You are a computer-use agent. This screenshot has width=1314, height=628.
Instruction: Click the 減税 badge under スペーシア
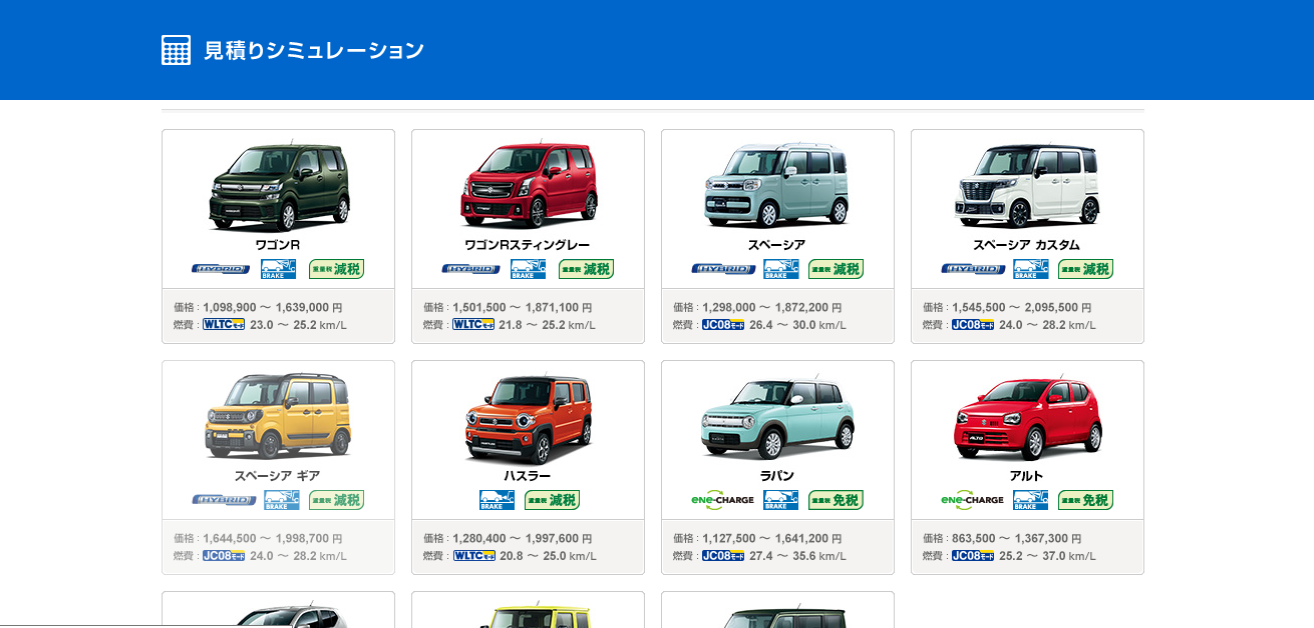tap(836, 269)
